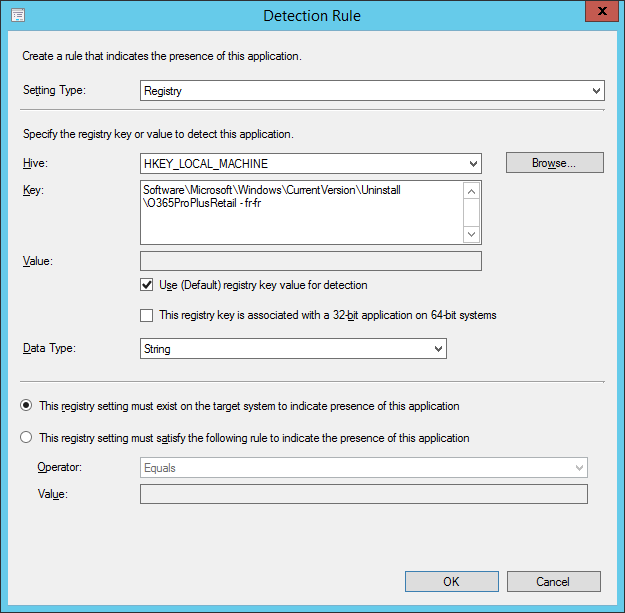Click the Key field scroll down arrow
Screen dimensions: 625x613
pyautogui.click(x=471, y=234)
